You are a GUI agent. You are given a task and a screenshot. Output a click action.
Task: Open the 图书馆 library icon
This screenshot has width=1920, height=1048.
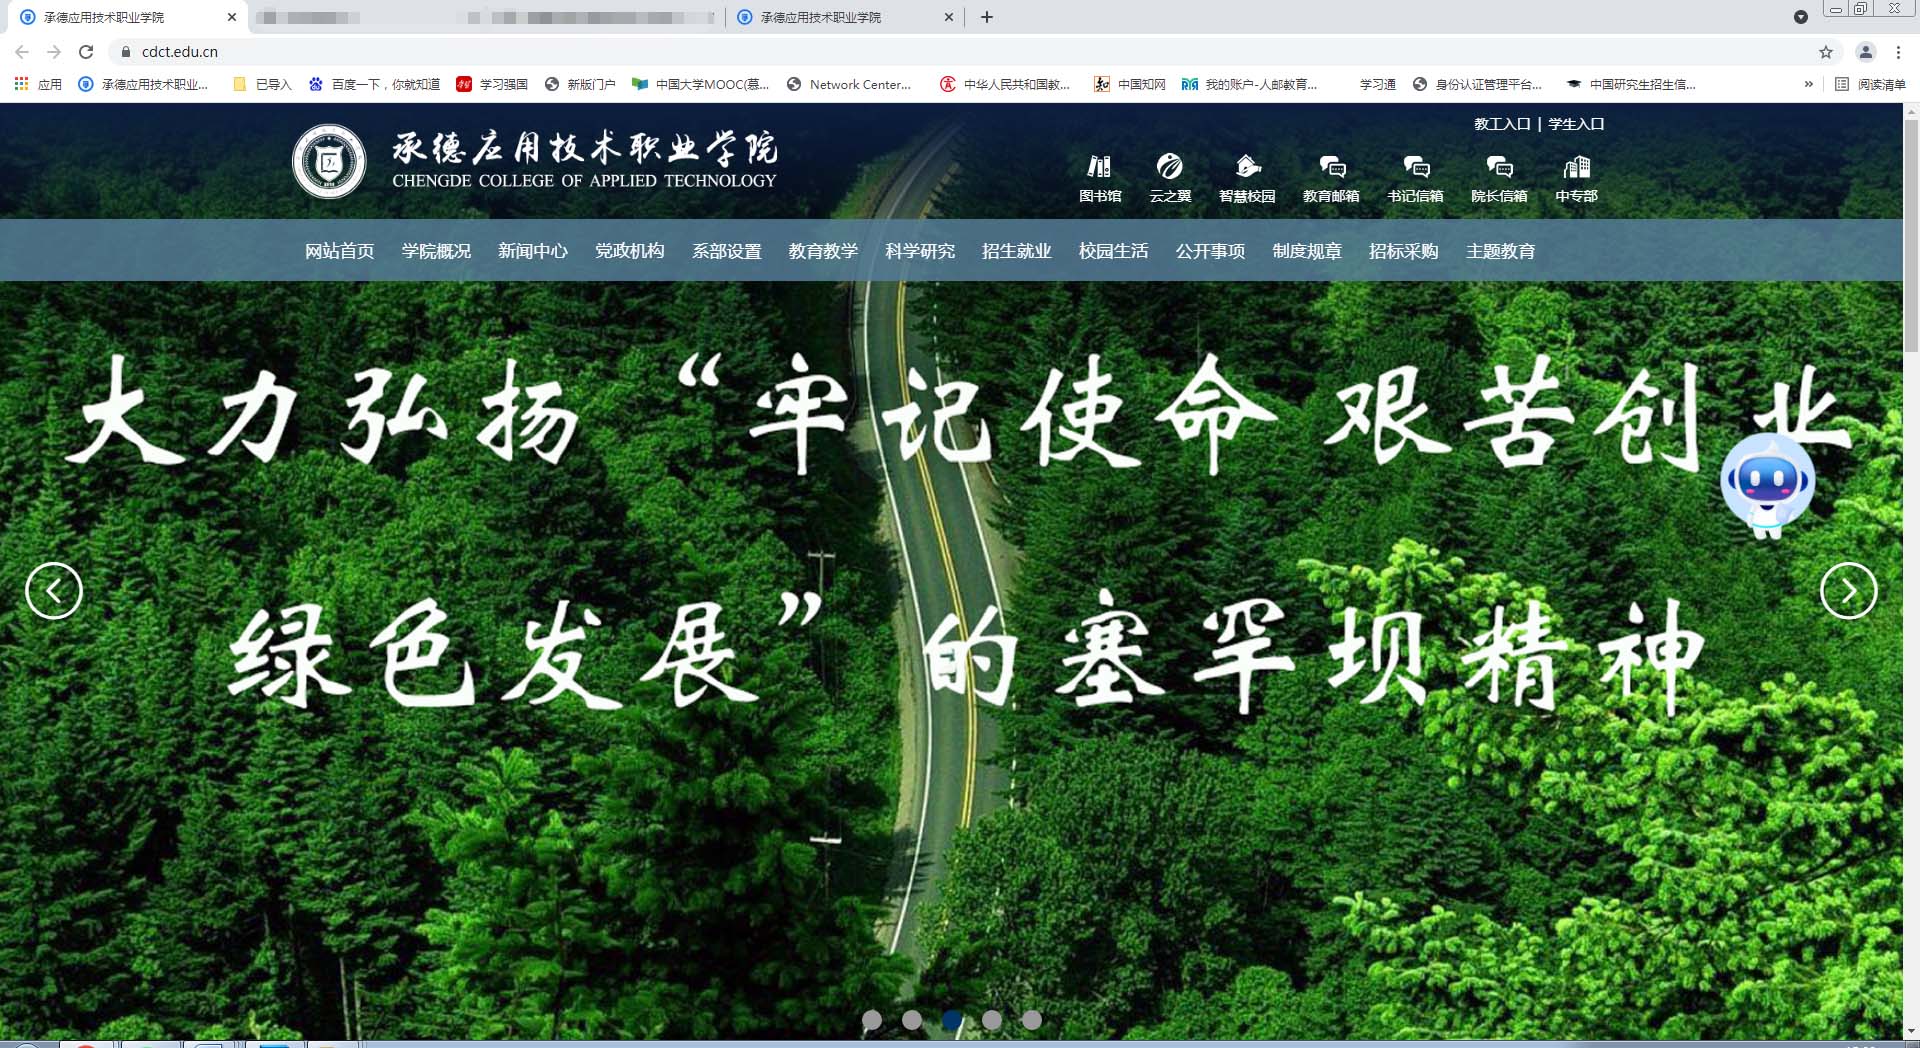[x=1099, y=167]
